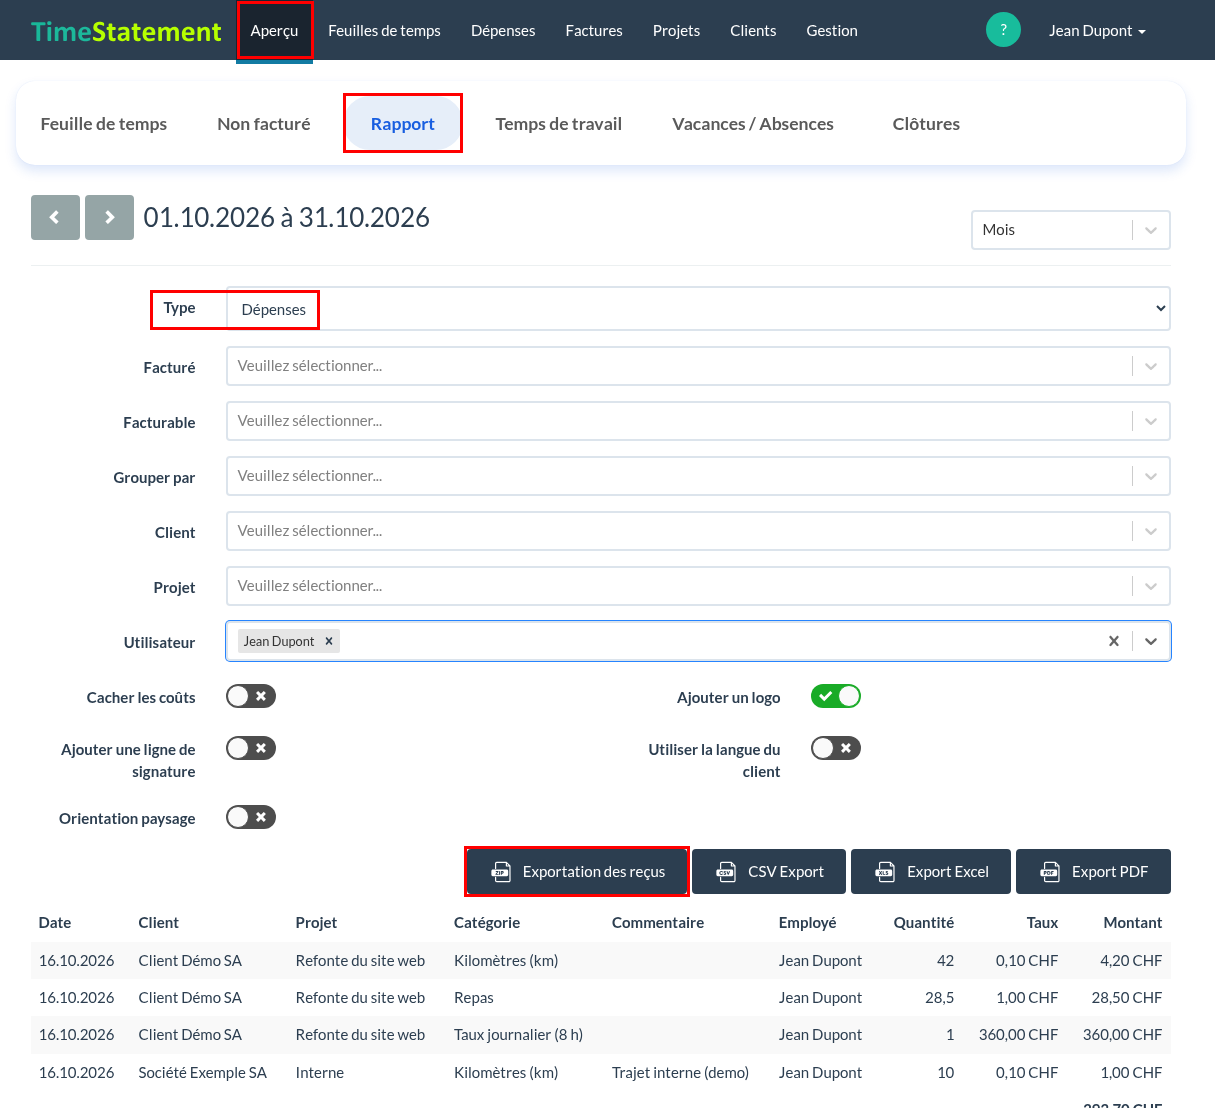1215x1108 pixels.
Task: Switch to Temps de travail tab
Action: pyautogui.click(x=559, y=124)
